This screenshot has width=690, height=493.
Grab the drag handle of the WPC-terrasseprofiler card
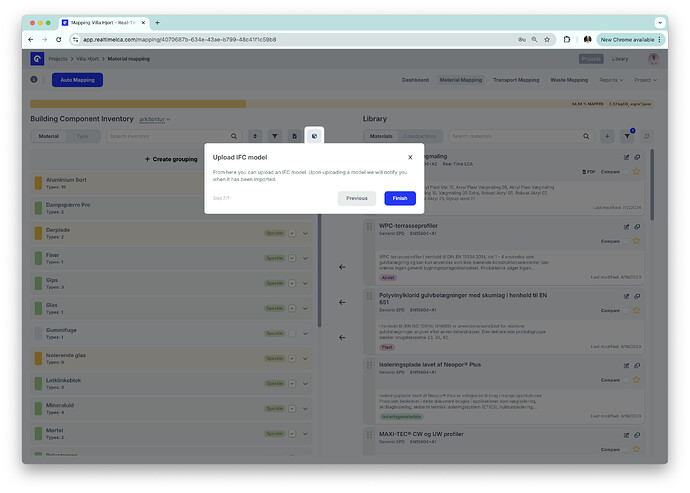[369, 226]
